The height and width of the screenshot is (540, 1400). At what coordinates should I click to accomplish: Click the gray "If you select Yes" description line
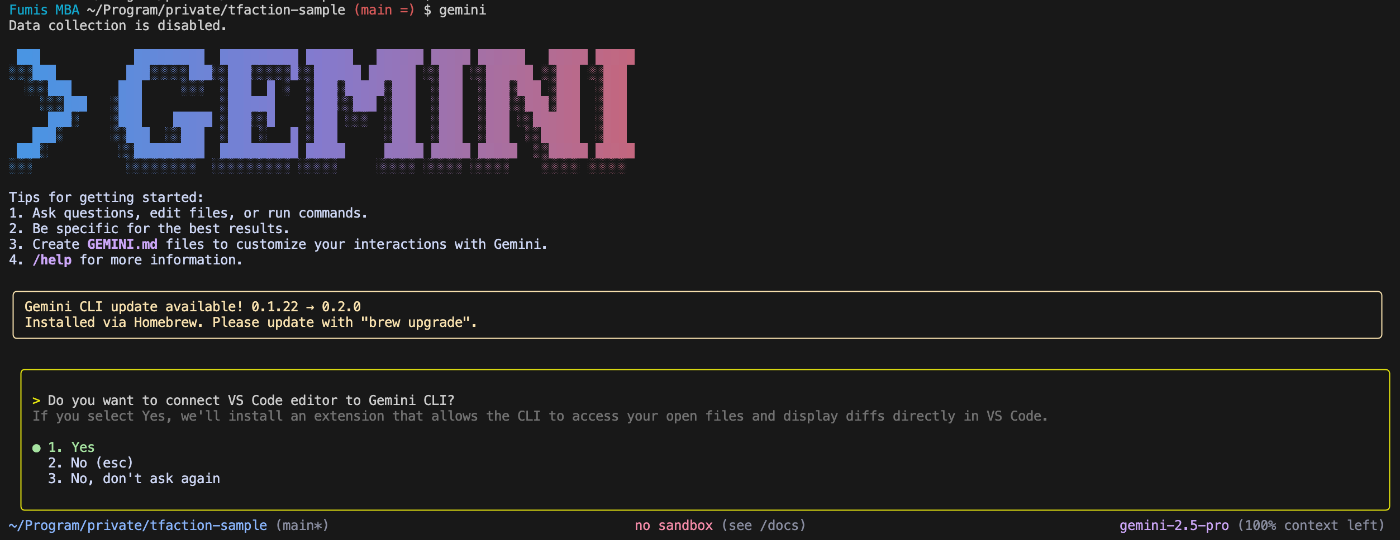click(x=540, y=416)
